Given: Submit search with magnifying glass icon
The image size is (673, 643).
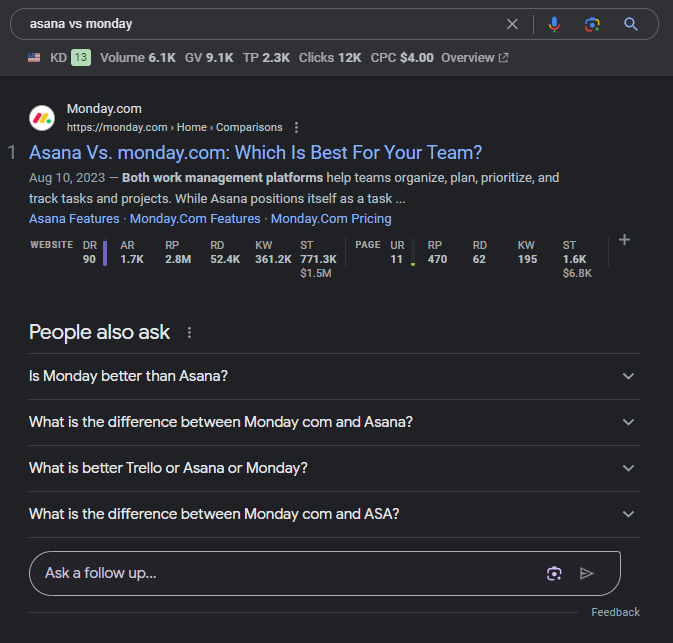Looking at the screenshot, I should 631,24.
